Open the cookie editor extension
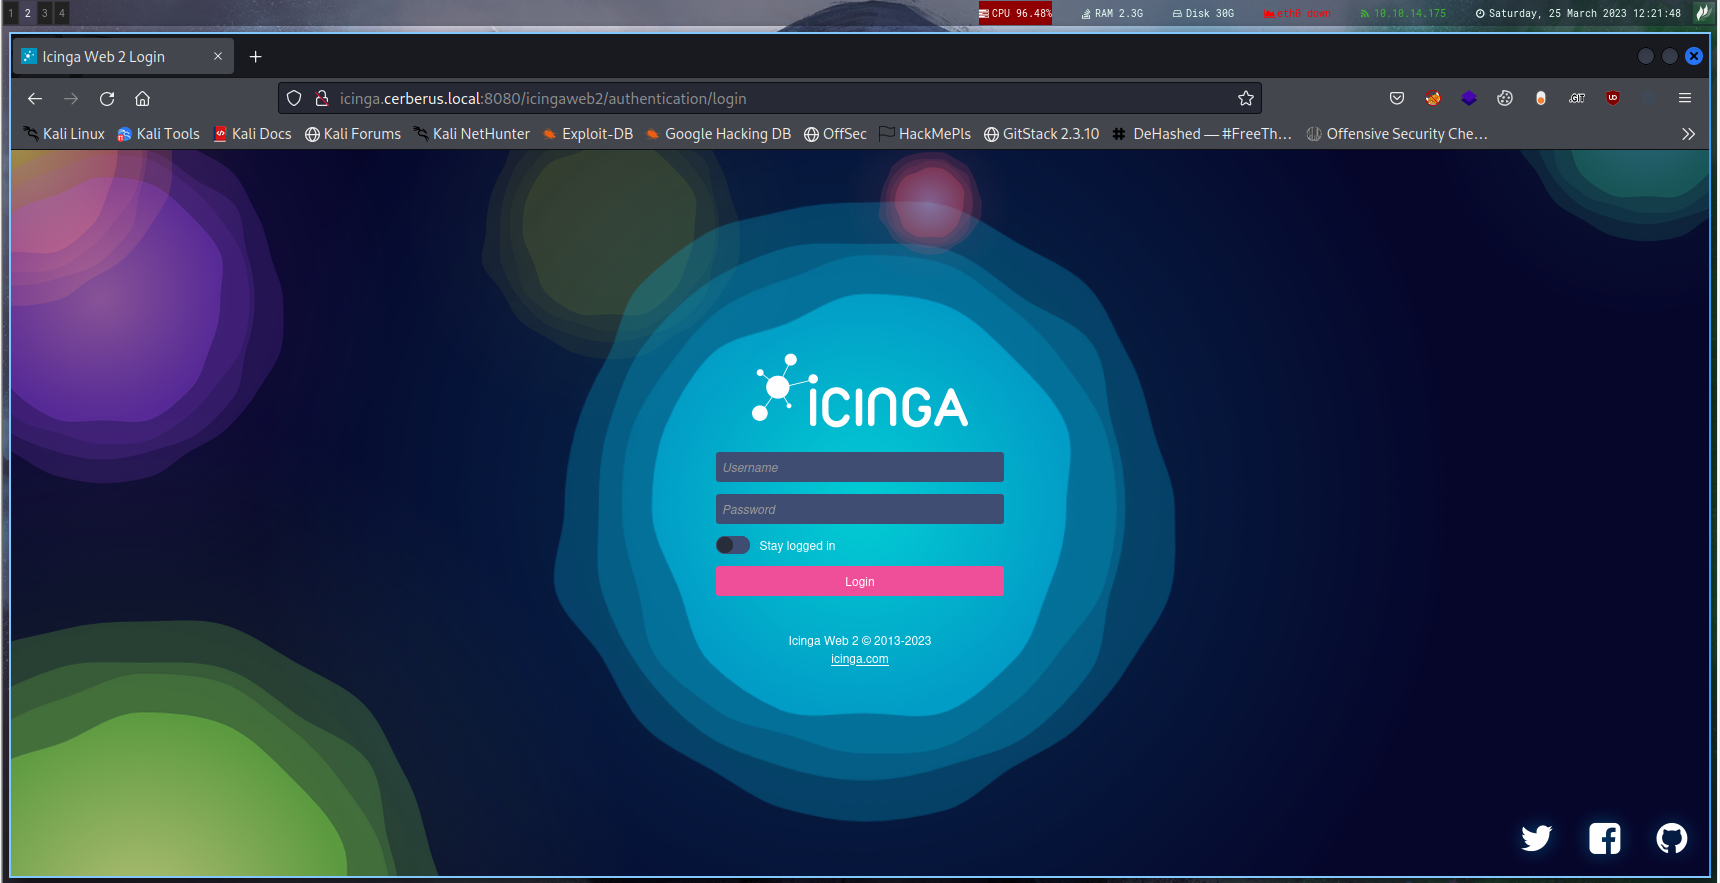 [1505, 98]
